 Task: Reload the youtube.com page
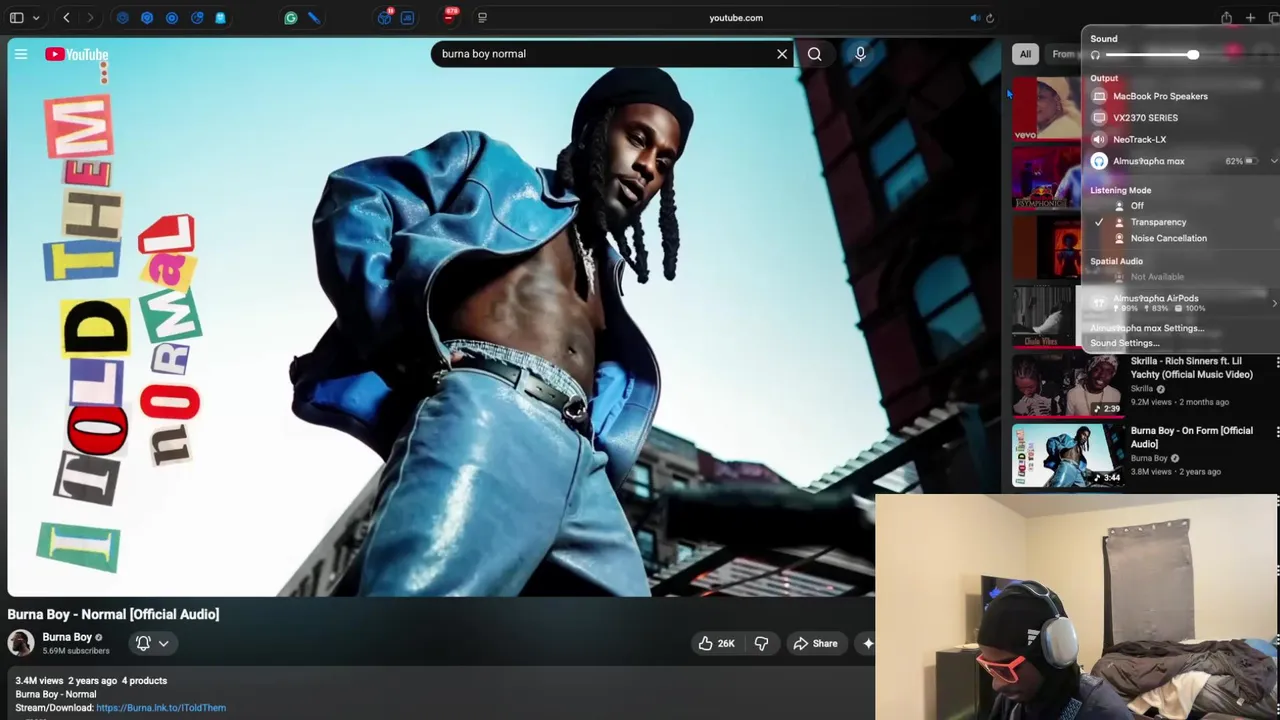(x=990, y=18)
